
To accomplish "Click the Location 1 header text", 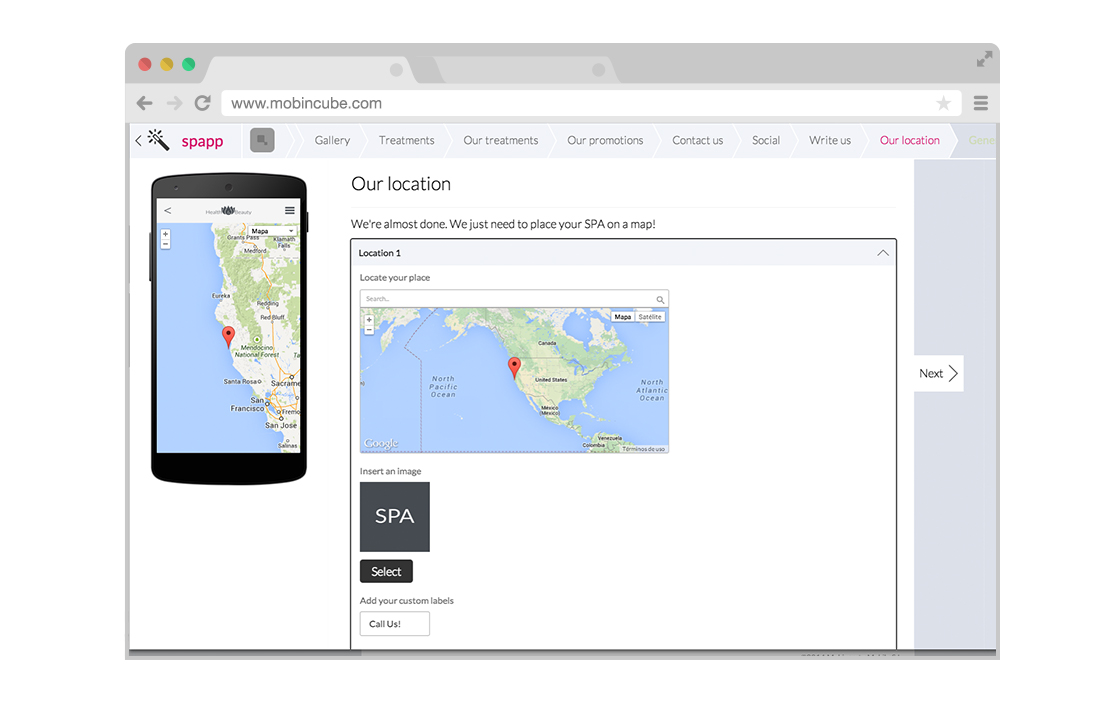I will 379,253.
